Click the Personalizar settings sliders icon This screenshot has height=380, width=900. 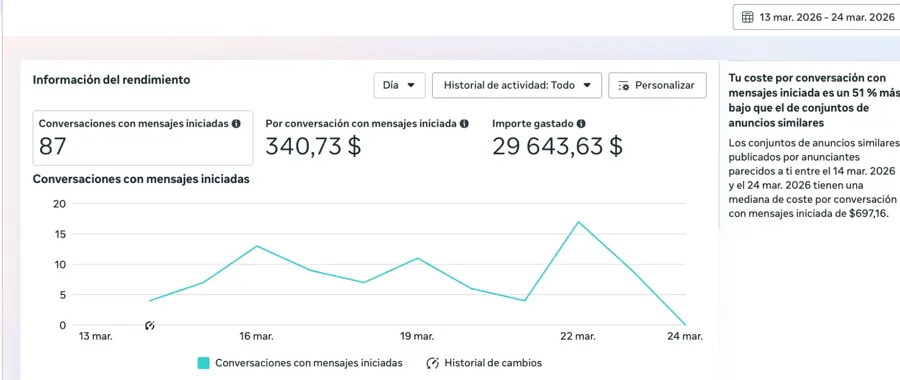(623, 86)
